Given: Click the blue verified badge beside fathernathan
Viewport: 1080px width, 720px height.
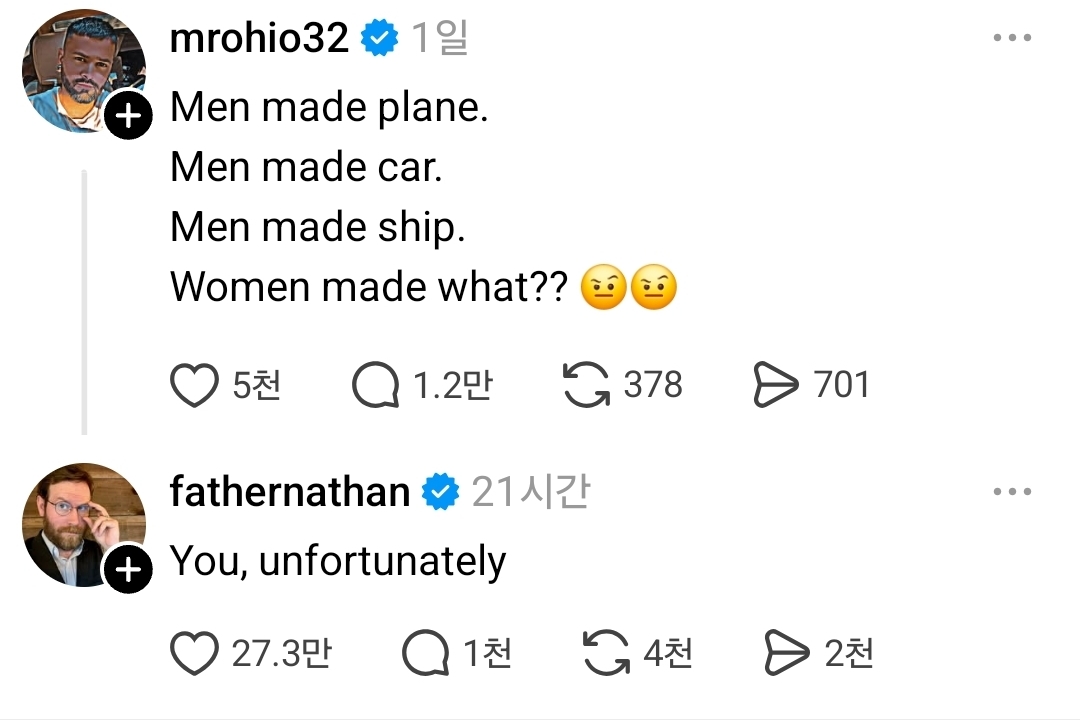Looking at the screenshot, I should (x=441, y=492).
